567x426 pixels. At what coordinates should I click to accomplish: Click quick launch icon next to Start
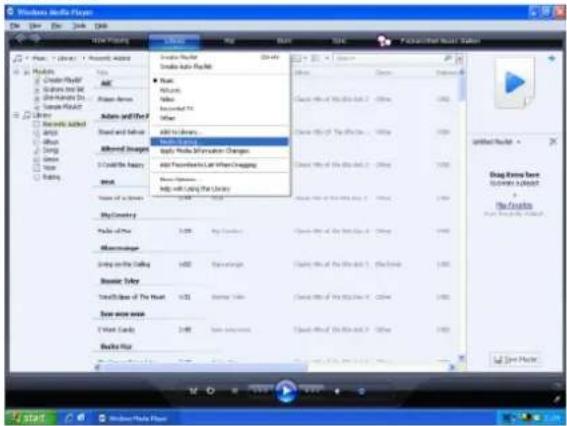click(69, 418)
